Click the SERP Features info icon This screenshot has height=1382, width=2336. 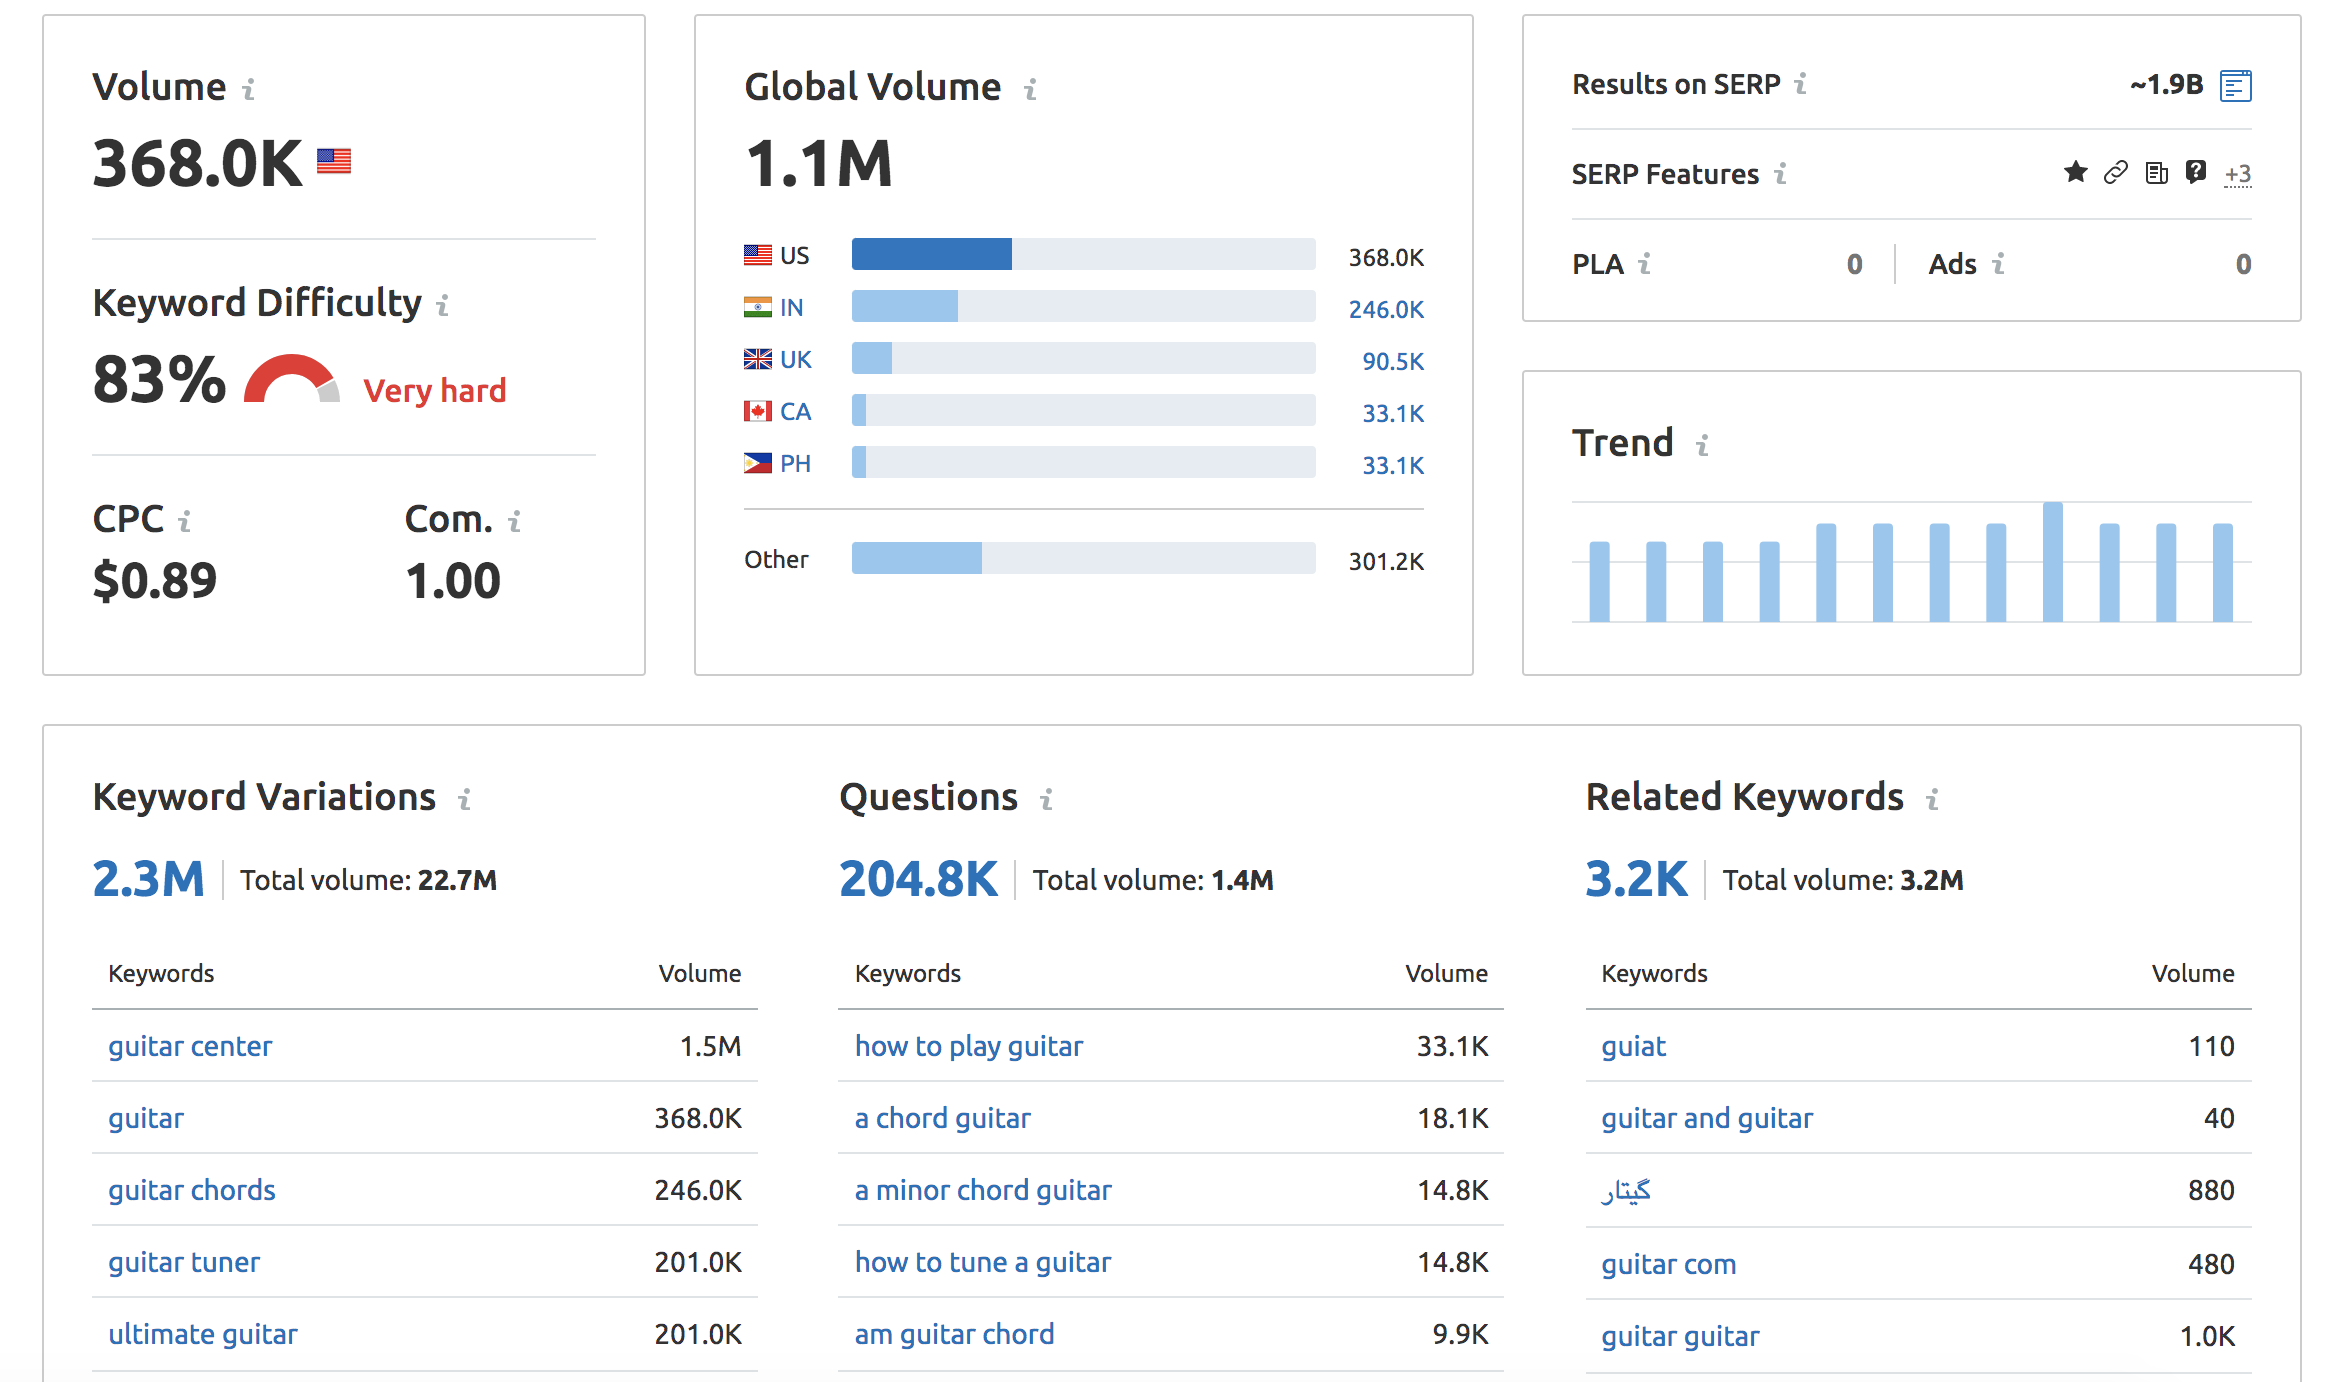click(x=1781, y=174)
